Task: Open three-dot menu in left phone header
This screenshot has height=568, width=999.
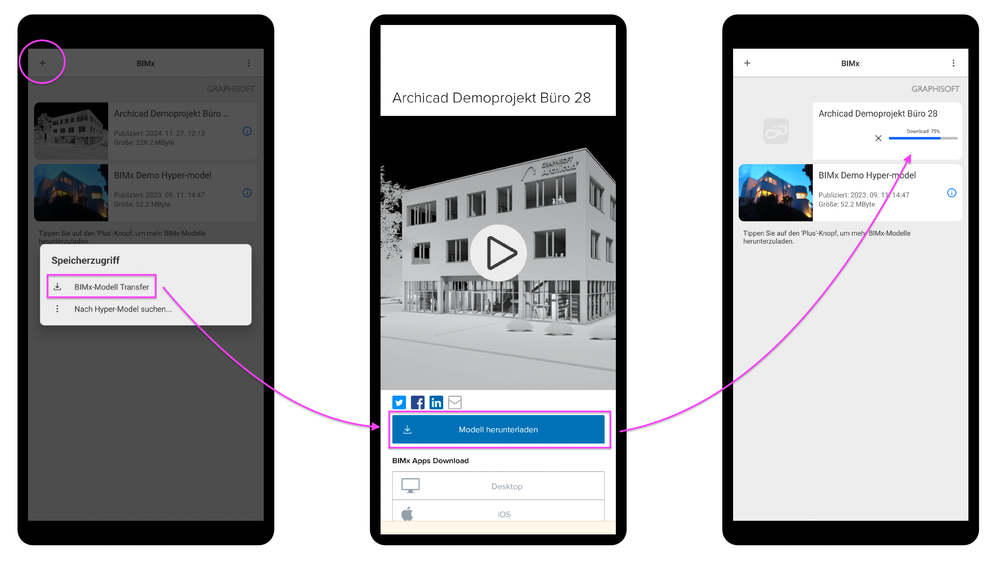Action: point(248,63)
